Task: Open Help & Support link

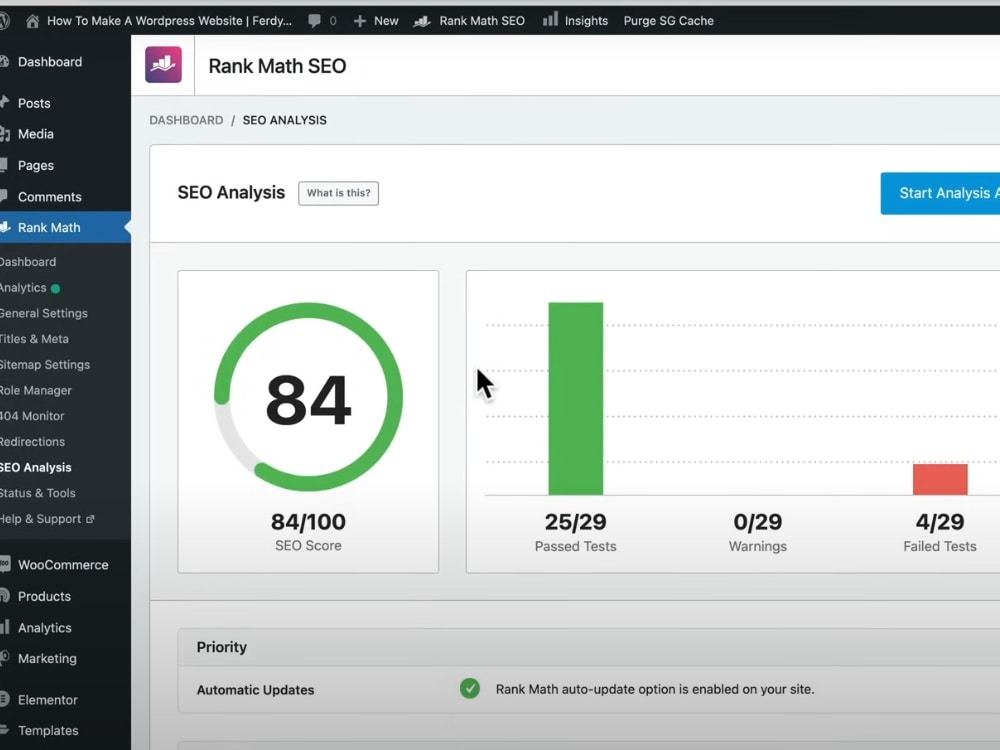Action: coord(41,519)
